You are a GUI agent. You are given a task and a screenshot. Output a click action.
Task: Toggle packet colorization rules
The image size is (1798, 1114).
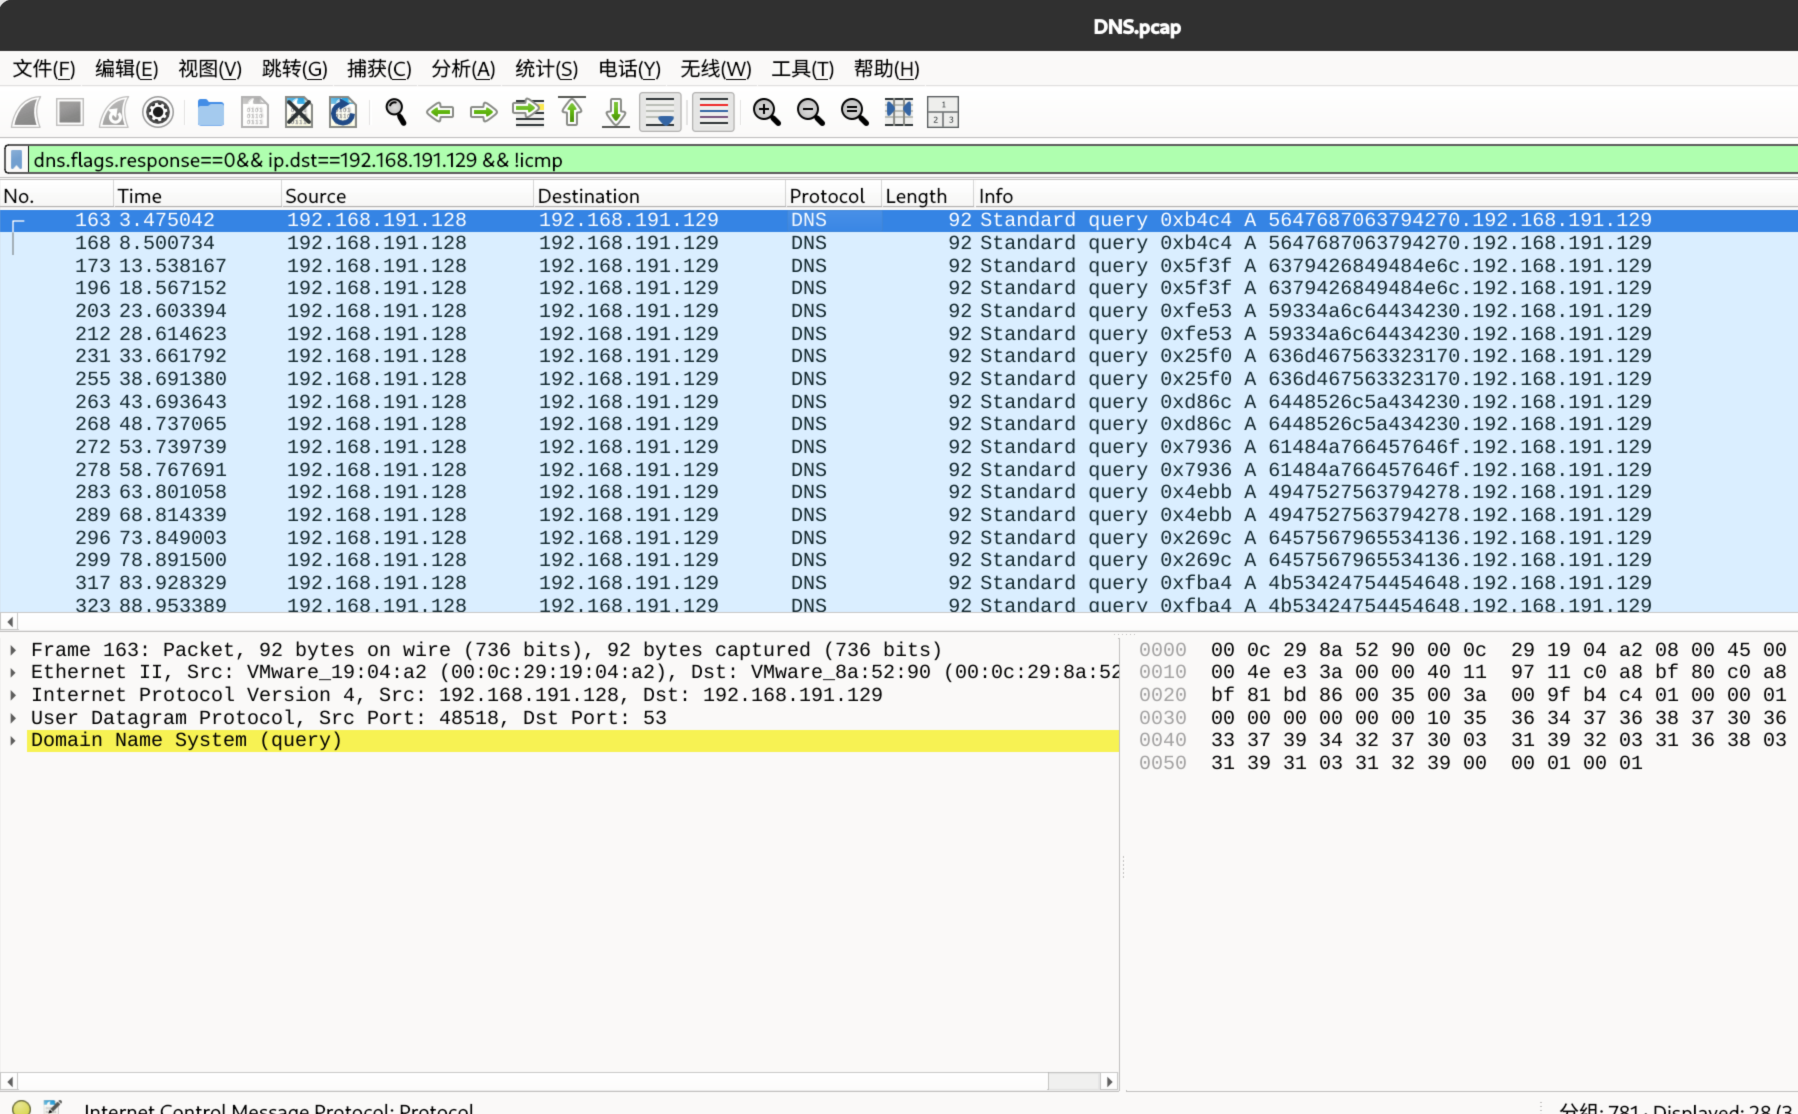713,112
